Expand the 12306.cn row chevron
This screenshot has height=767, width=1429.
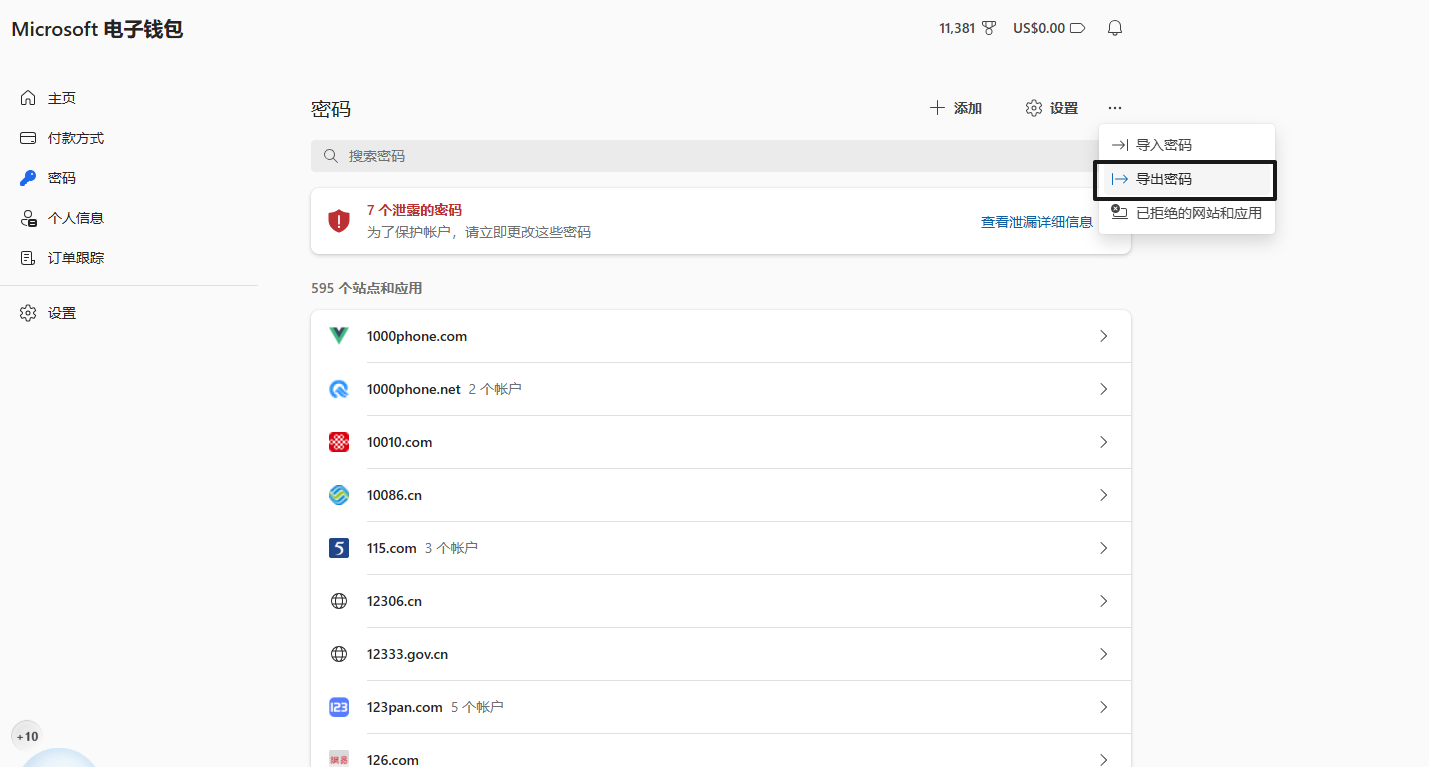[x=1104, y=601]
